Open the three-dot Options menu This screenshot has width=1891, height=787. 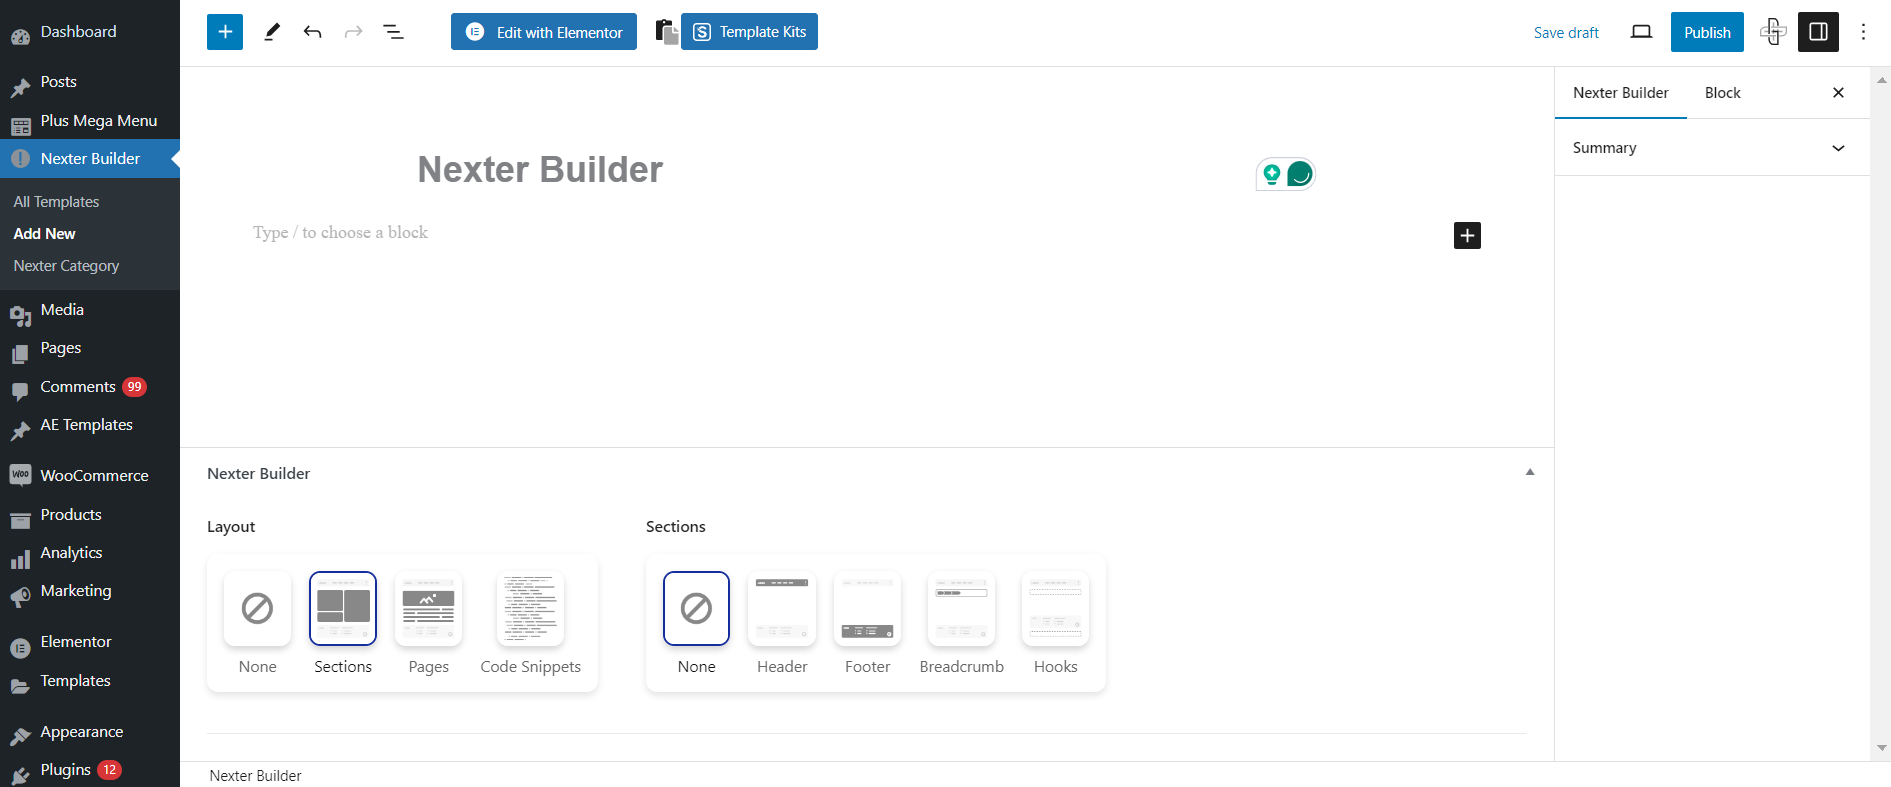(1863, 32)
